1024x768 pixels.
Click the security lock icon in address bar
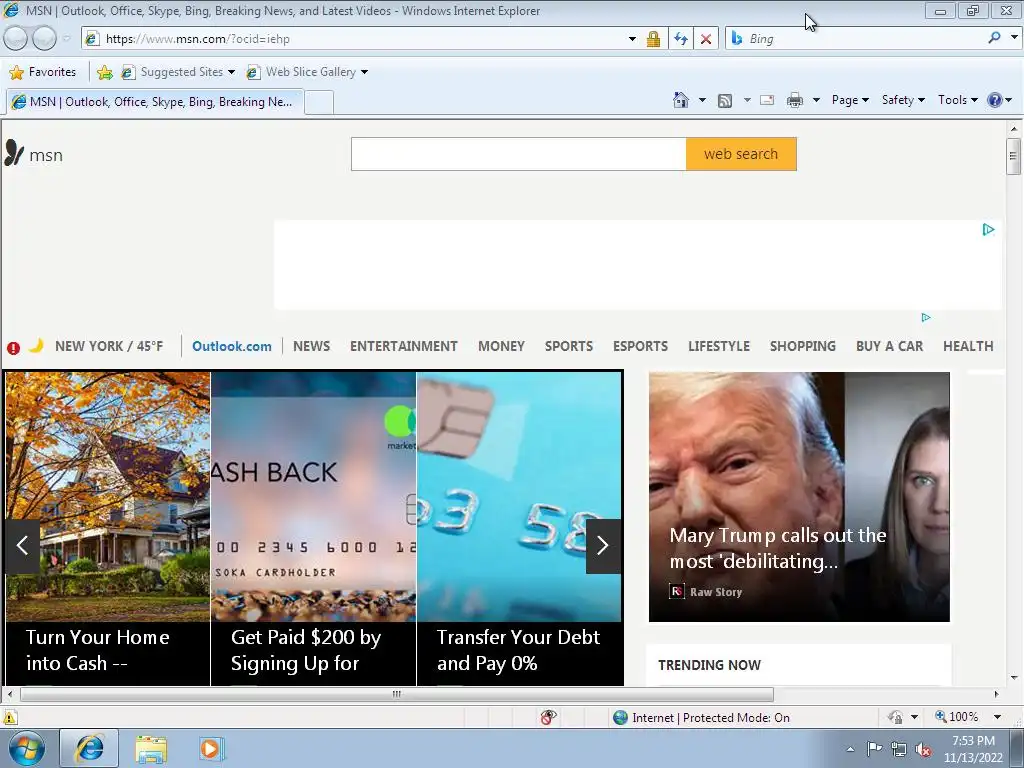point(653,39)
